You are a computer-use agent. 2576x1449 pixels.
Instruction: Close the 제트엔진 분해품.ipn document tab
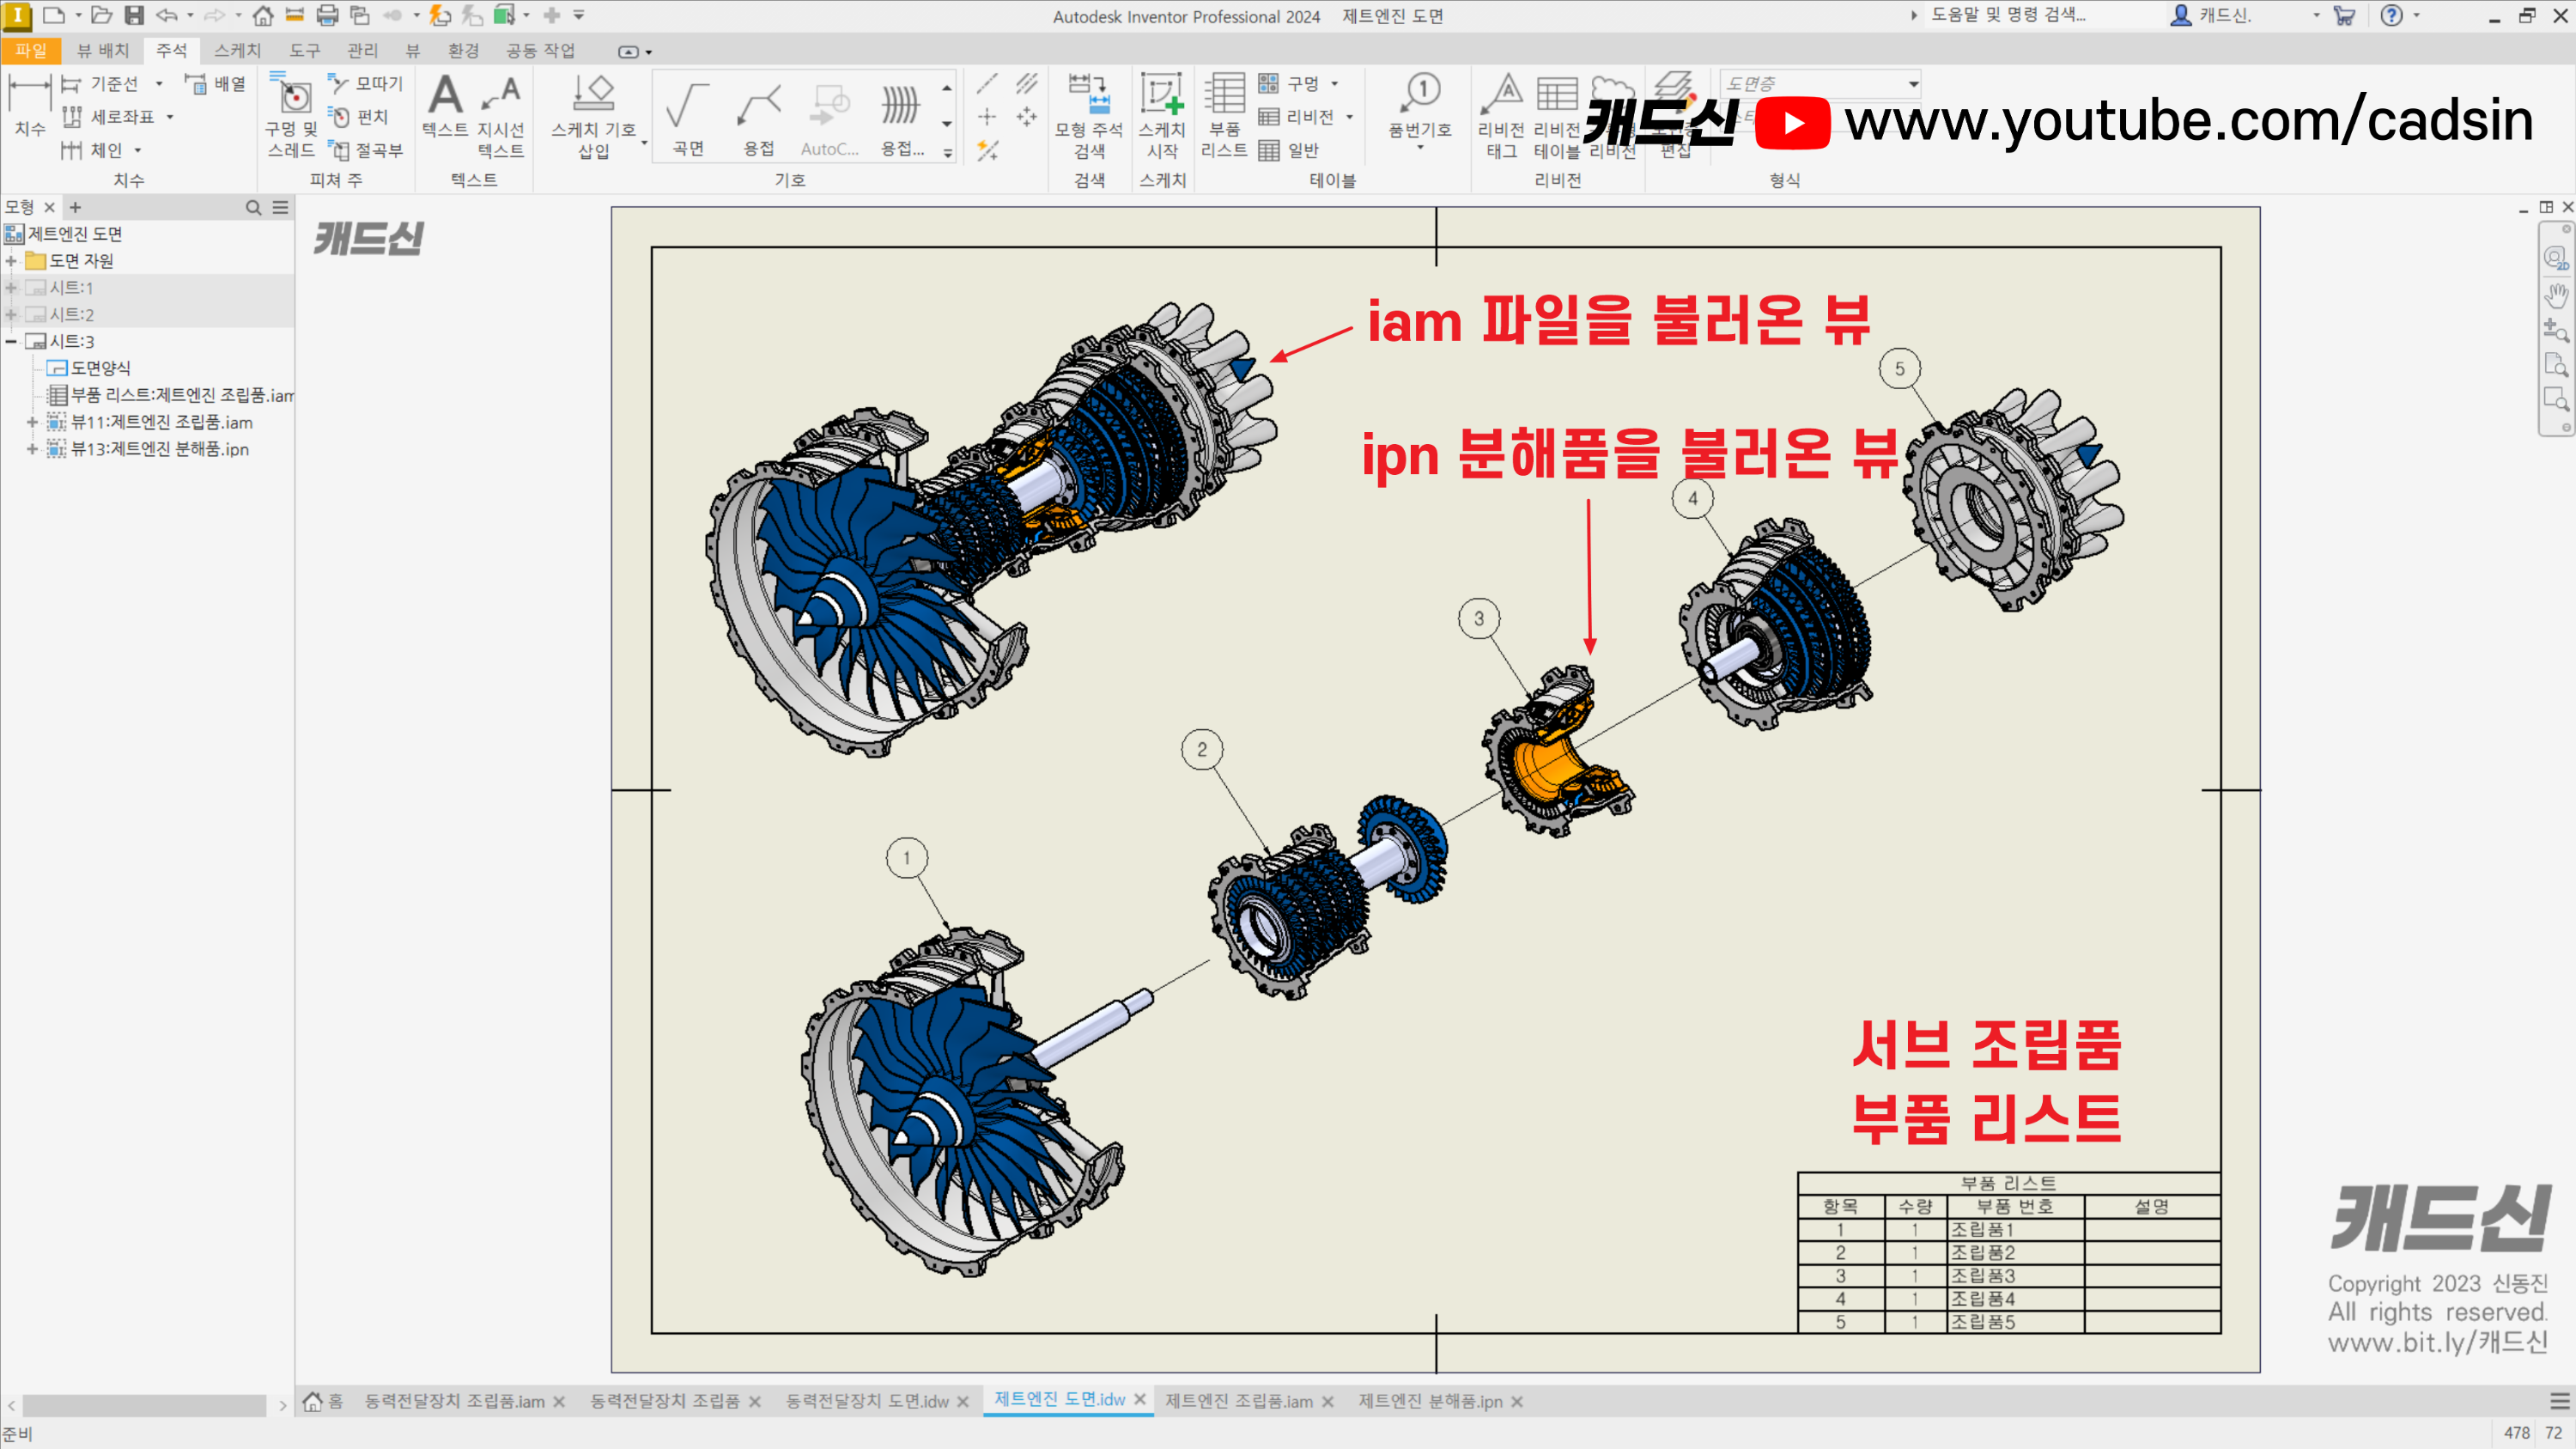tap(1517, 1402)
